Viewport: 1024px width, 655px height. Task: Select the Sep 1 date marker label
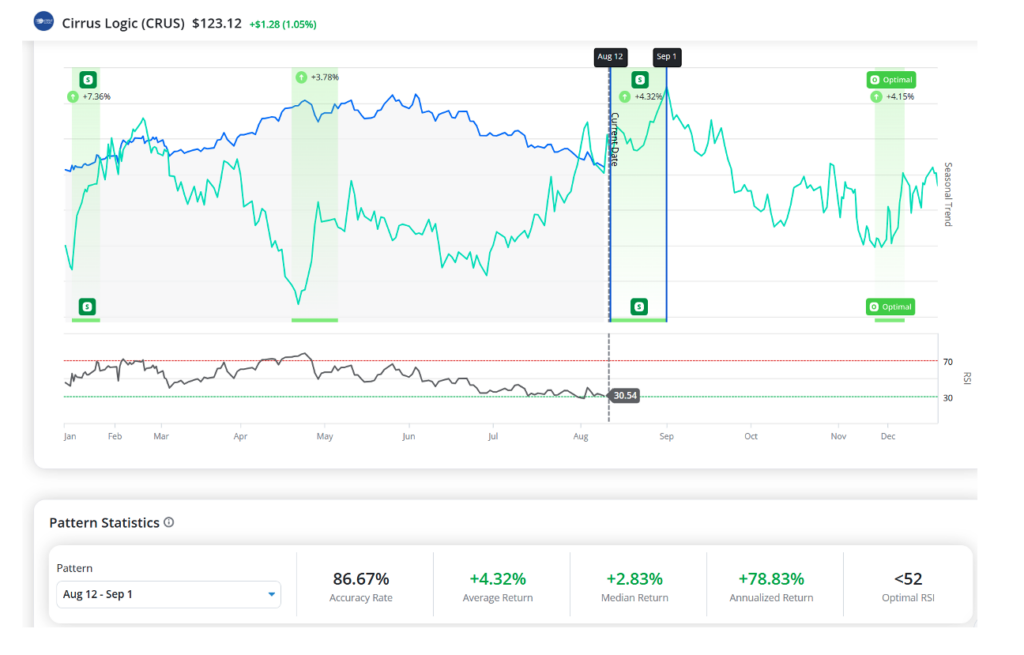coord(667,57)
